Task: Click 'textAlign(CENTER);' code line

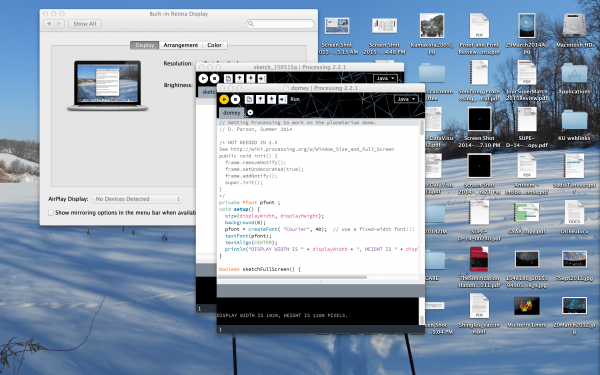Action: 251,243
